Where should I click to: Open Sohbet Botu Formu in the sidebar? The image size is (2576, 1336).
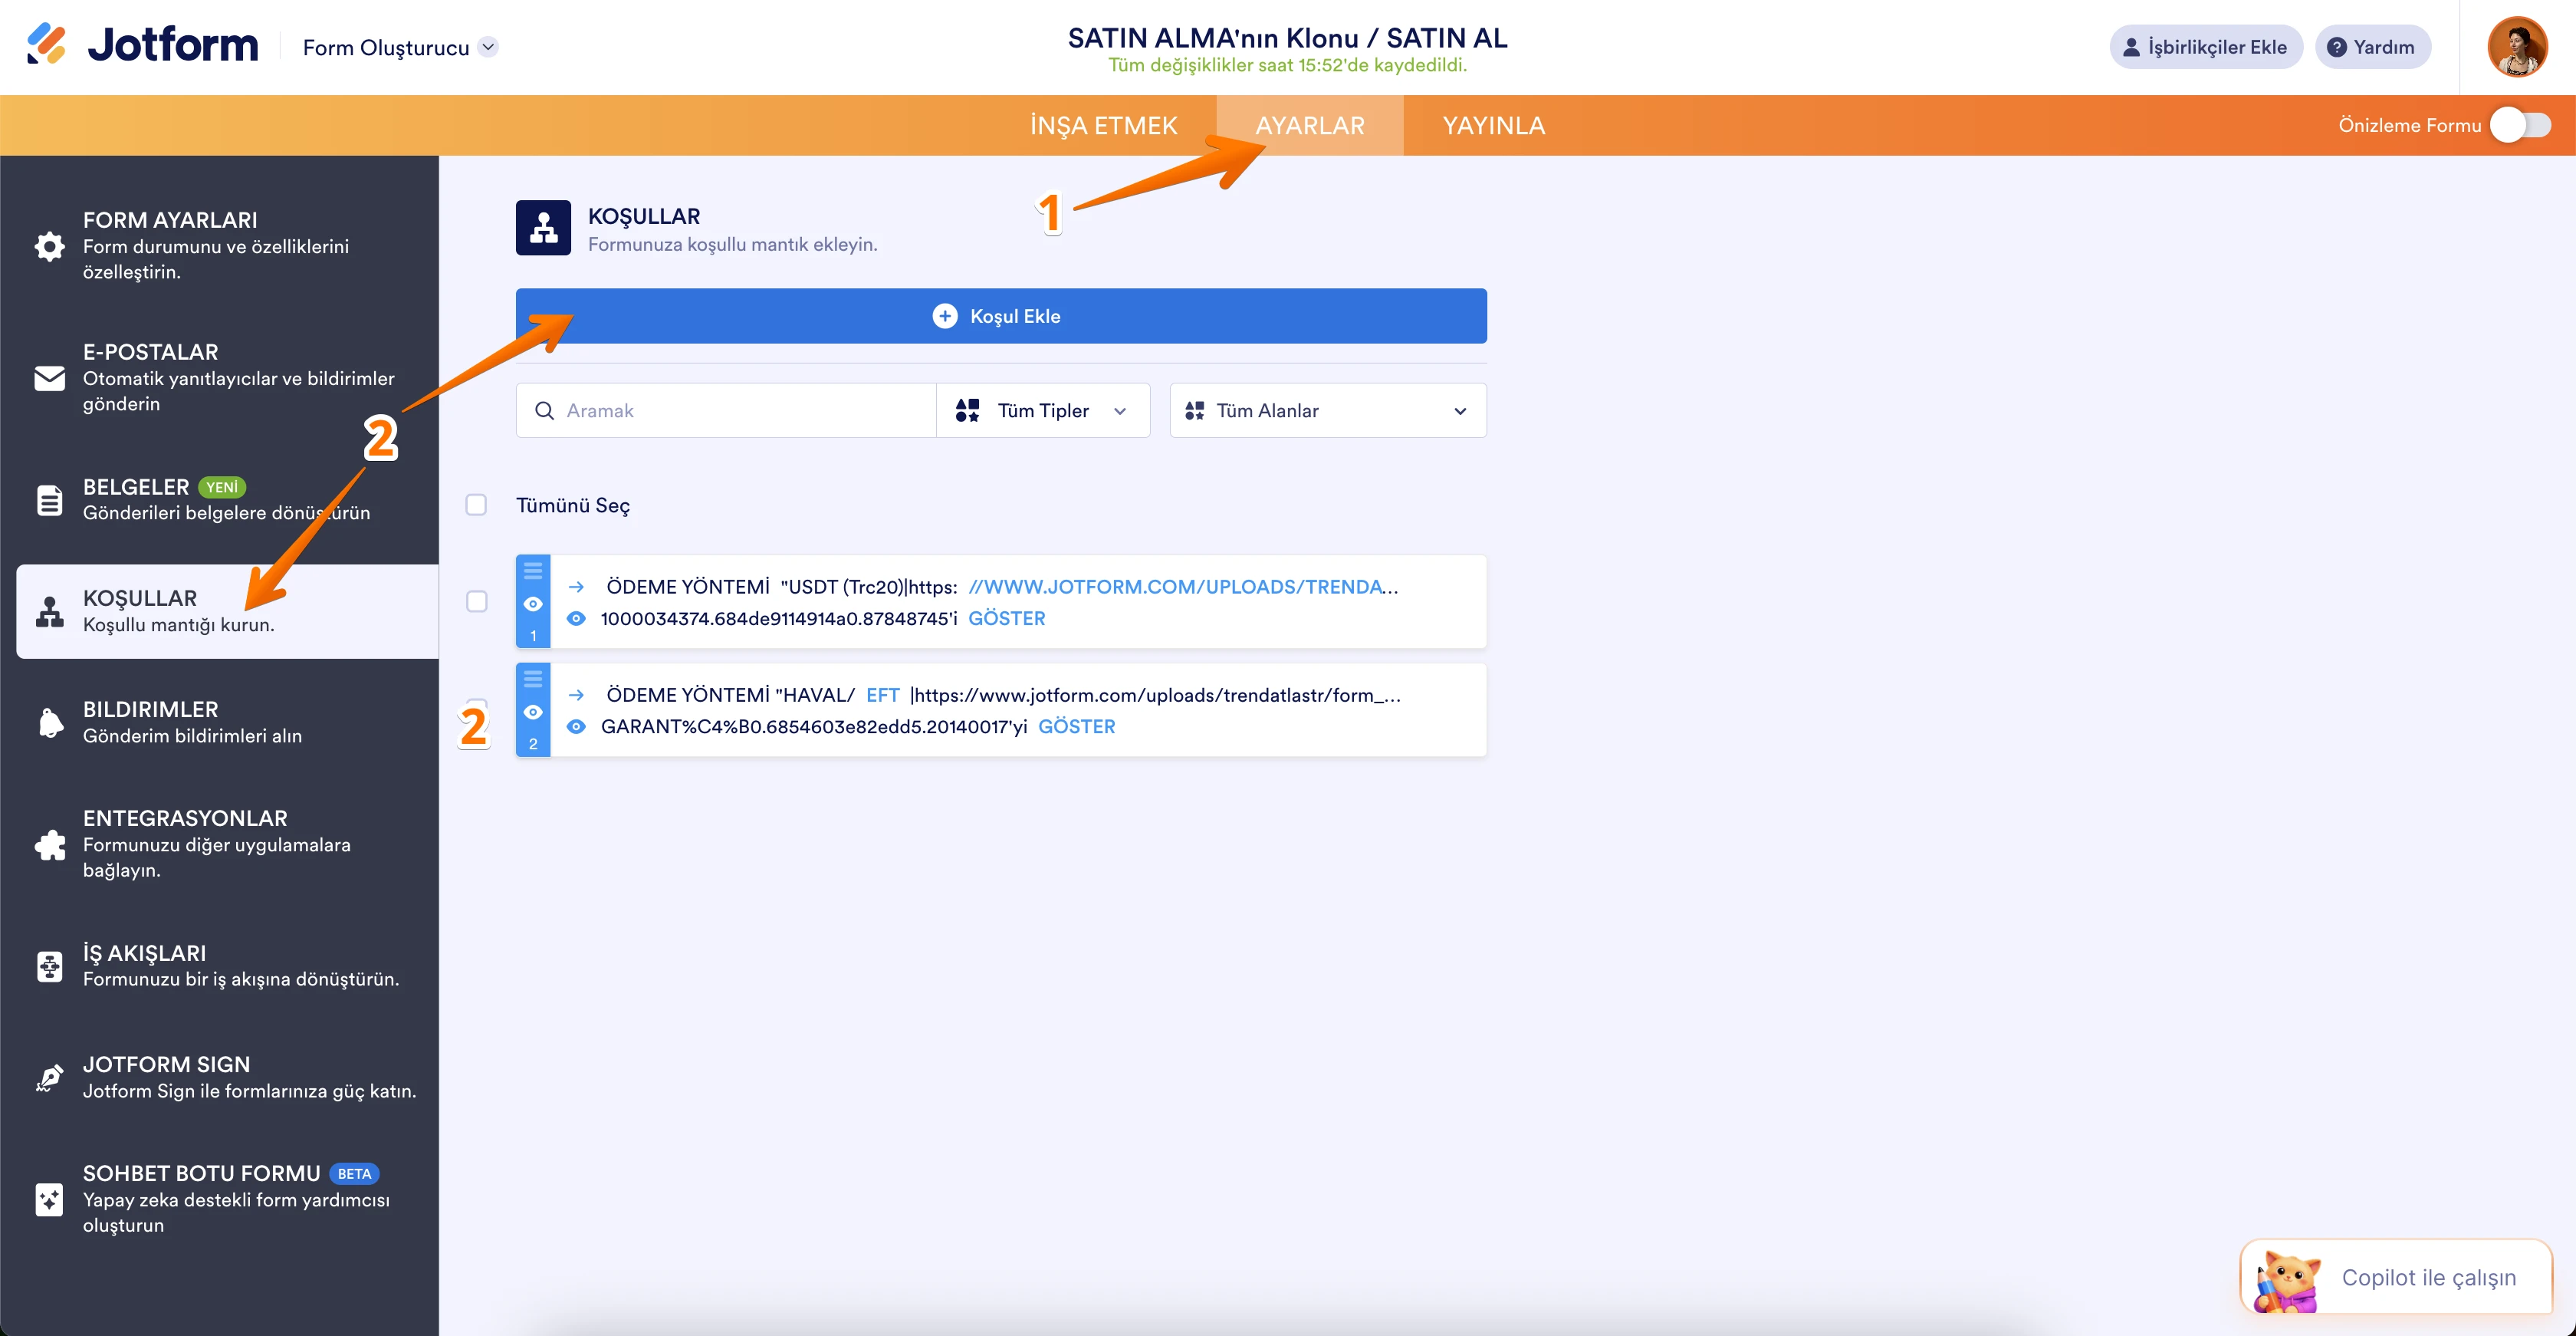click(200, 1173)
